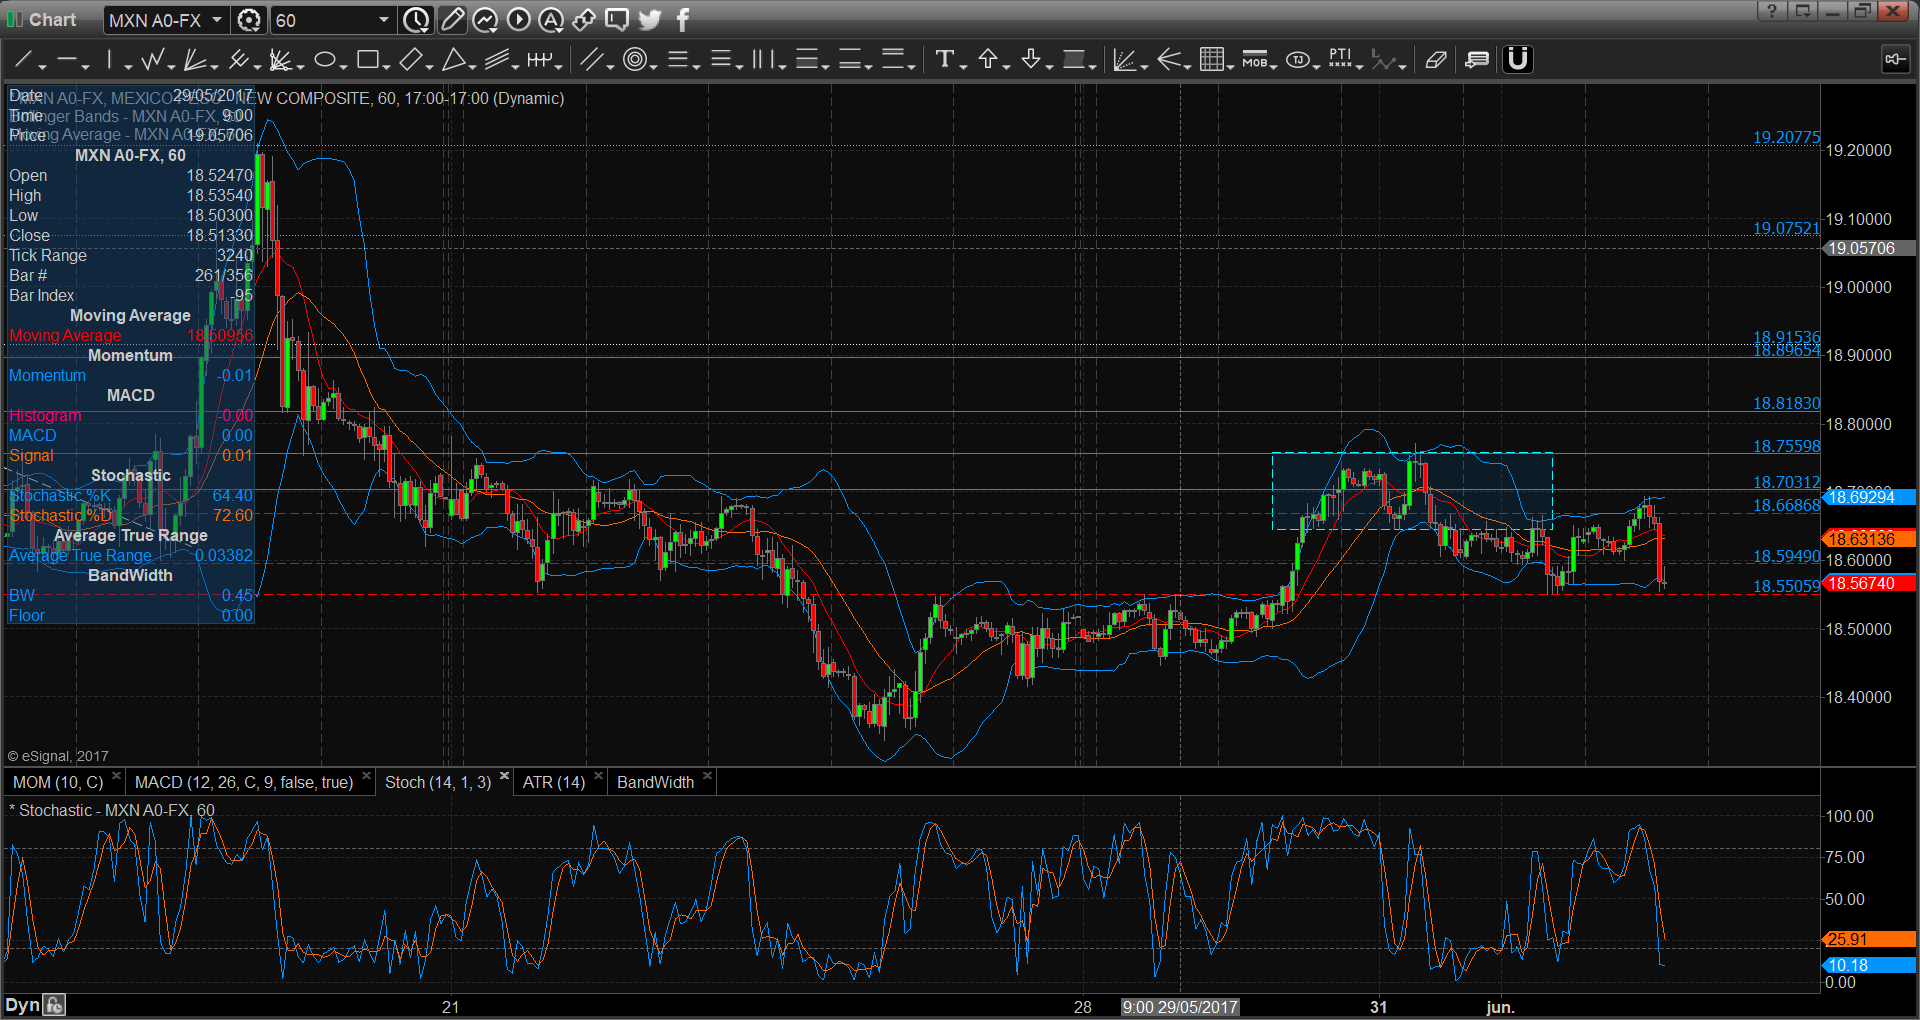Screen dimensions: 1920x1020
Task: Click the play replay button
Action: coord(518,19)
